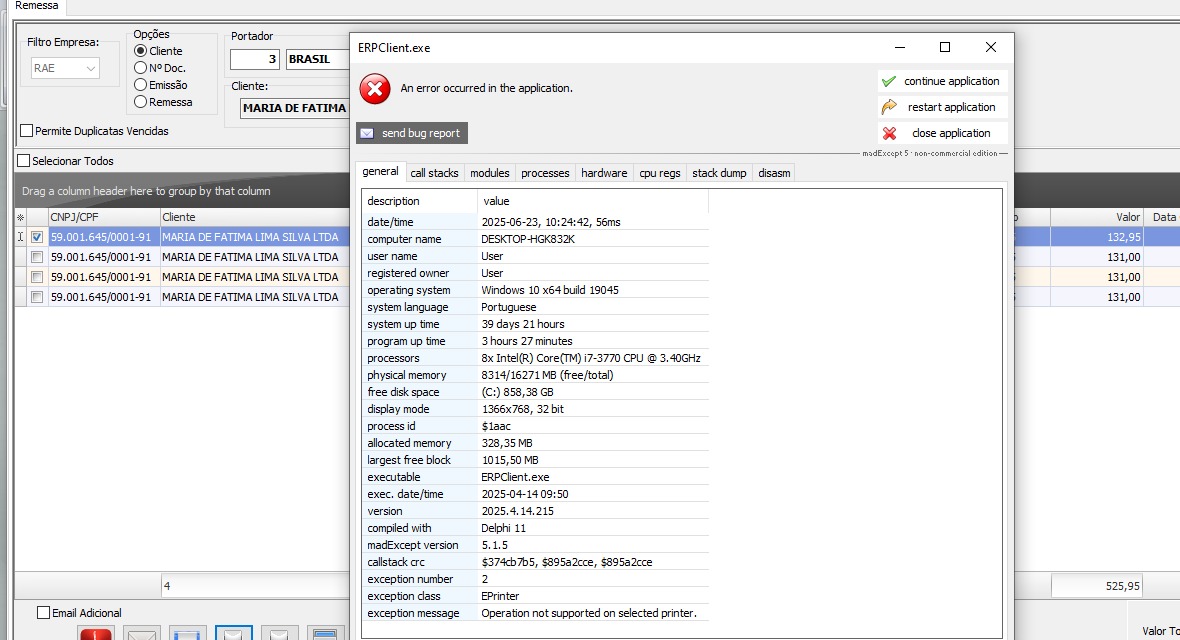Click the Portador number field containing 3
This screenshot has height=640, width=1180.
(x=255, y=59)
